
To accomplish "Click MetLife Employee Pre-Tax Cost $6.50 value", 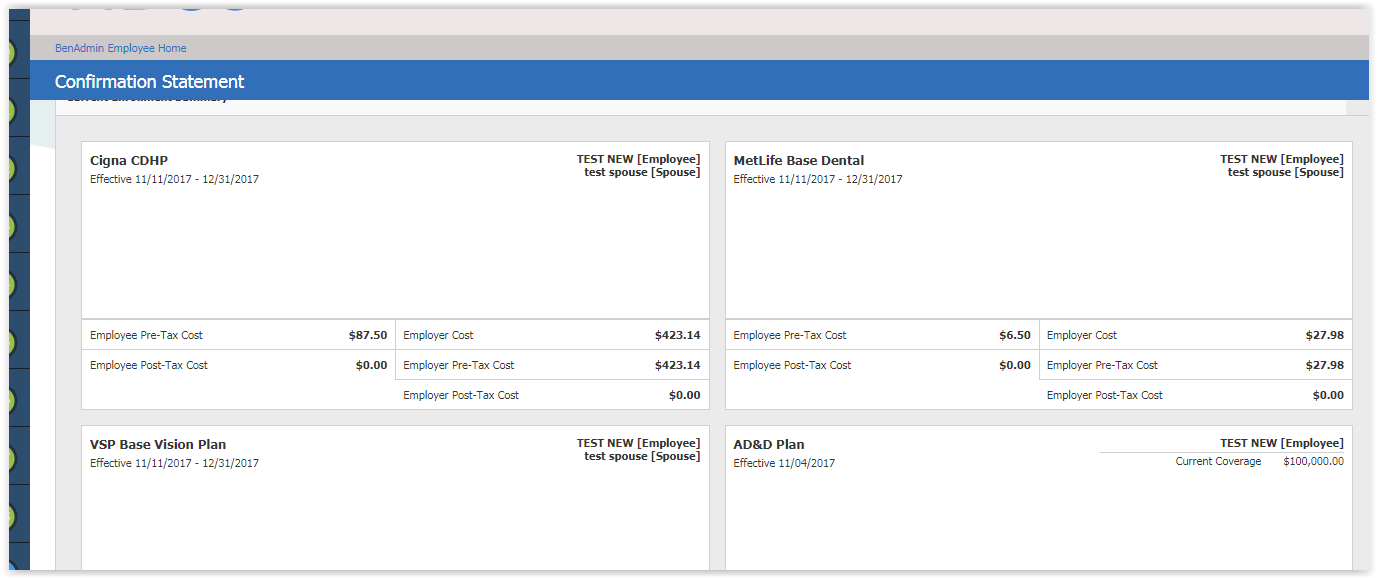I will [x=1014, y=335].
